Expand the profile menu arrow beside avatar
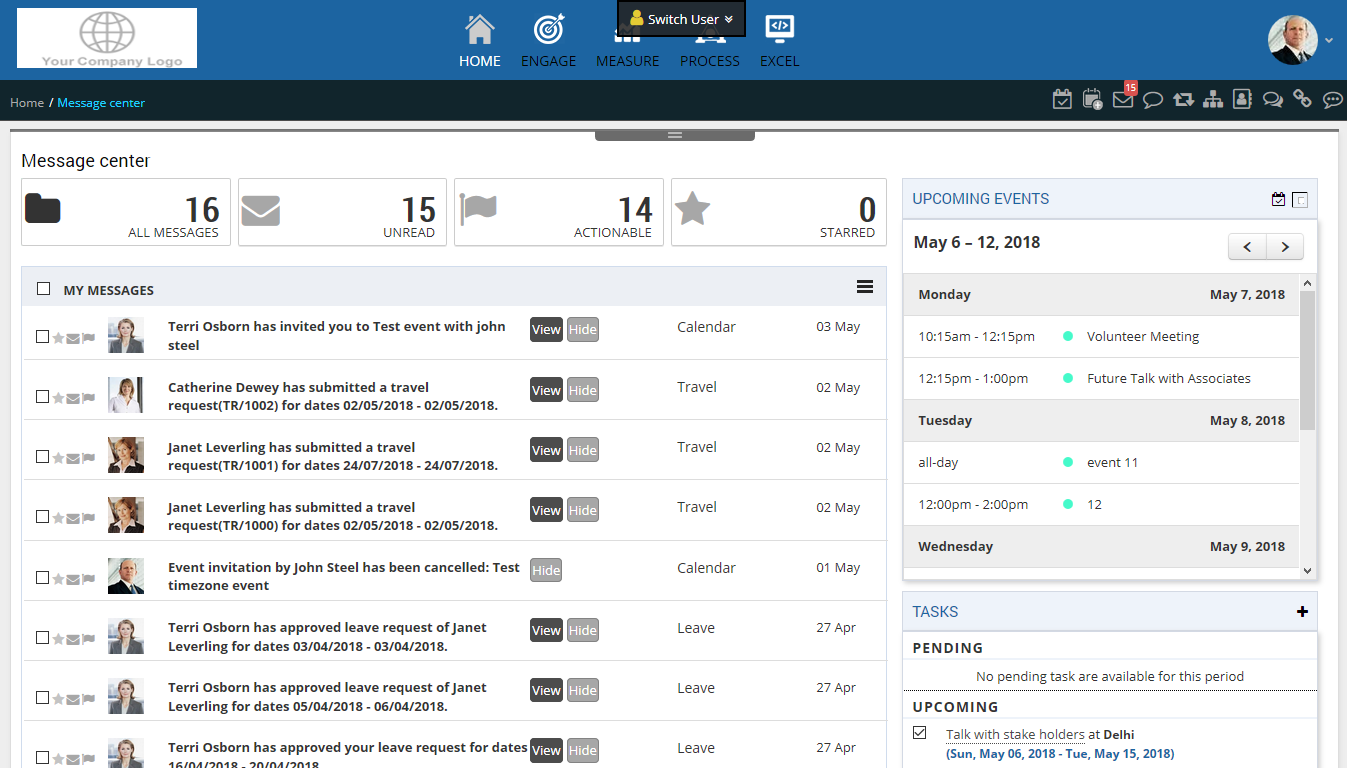This screenshot has width=1347, height=768. point(1329,41)
